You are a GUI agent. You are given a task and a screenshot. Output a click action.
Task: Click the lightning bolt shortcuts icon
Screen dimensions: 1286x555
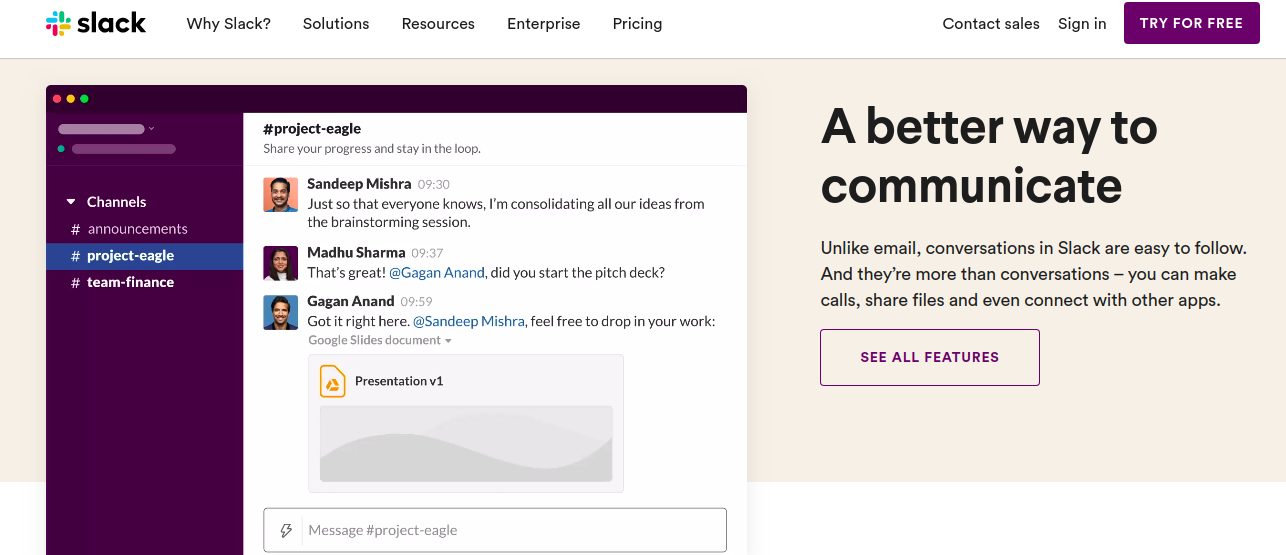coord(286,530)
